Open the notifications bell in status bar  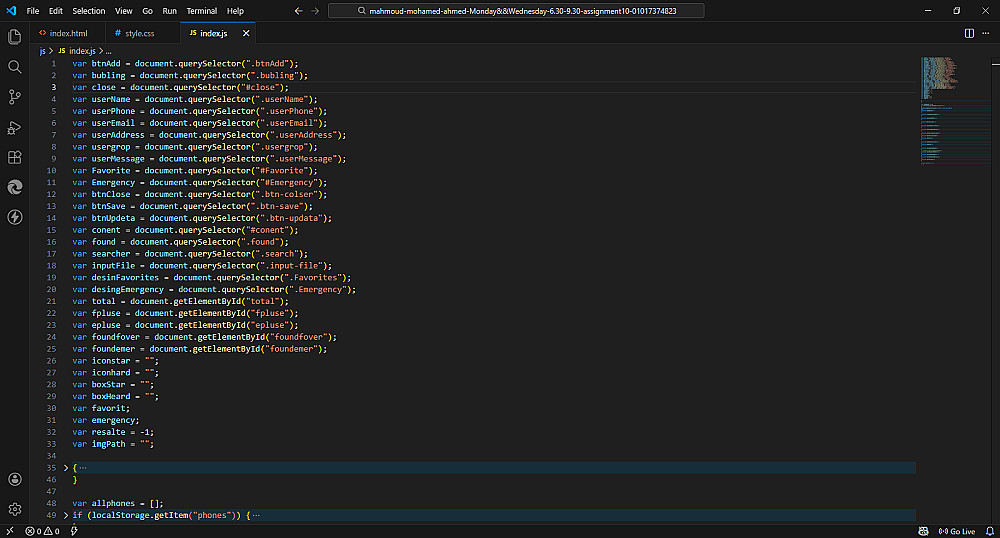989,531
